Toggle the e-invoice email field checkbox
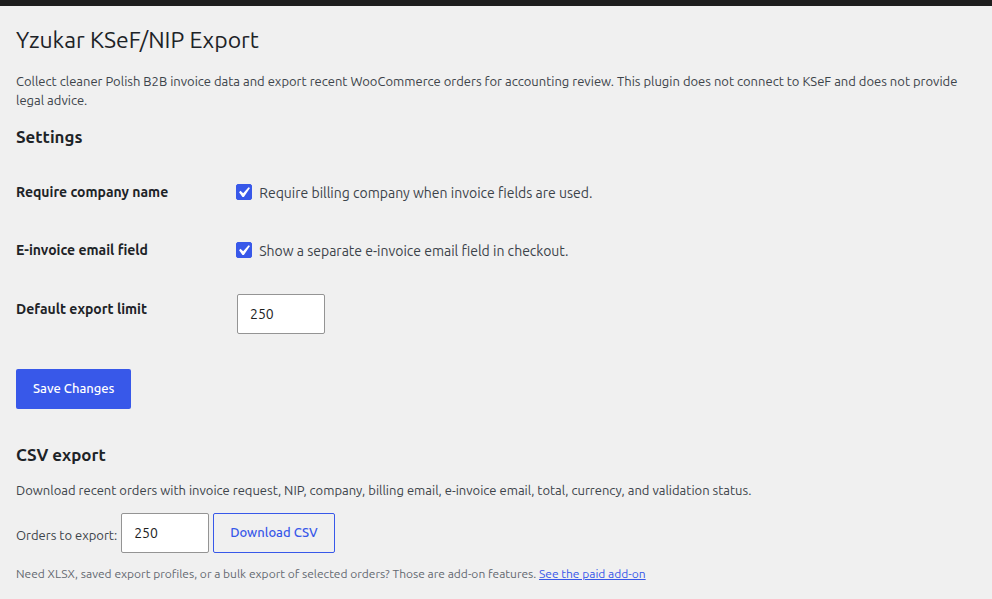 tap(244, 250)
